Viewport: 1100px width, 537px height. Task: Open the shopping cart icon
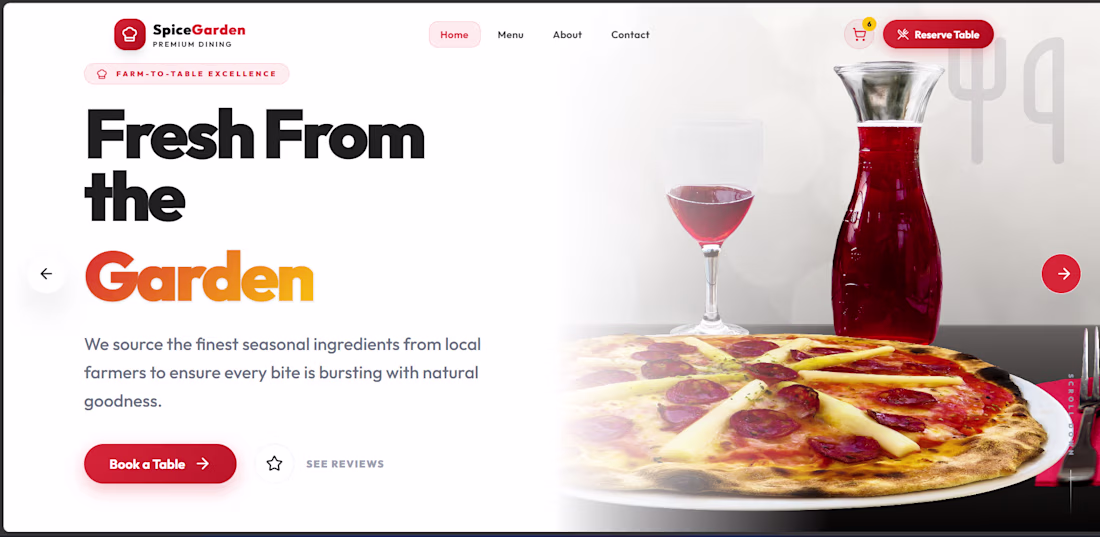(859, 34)
